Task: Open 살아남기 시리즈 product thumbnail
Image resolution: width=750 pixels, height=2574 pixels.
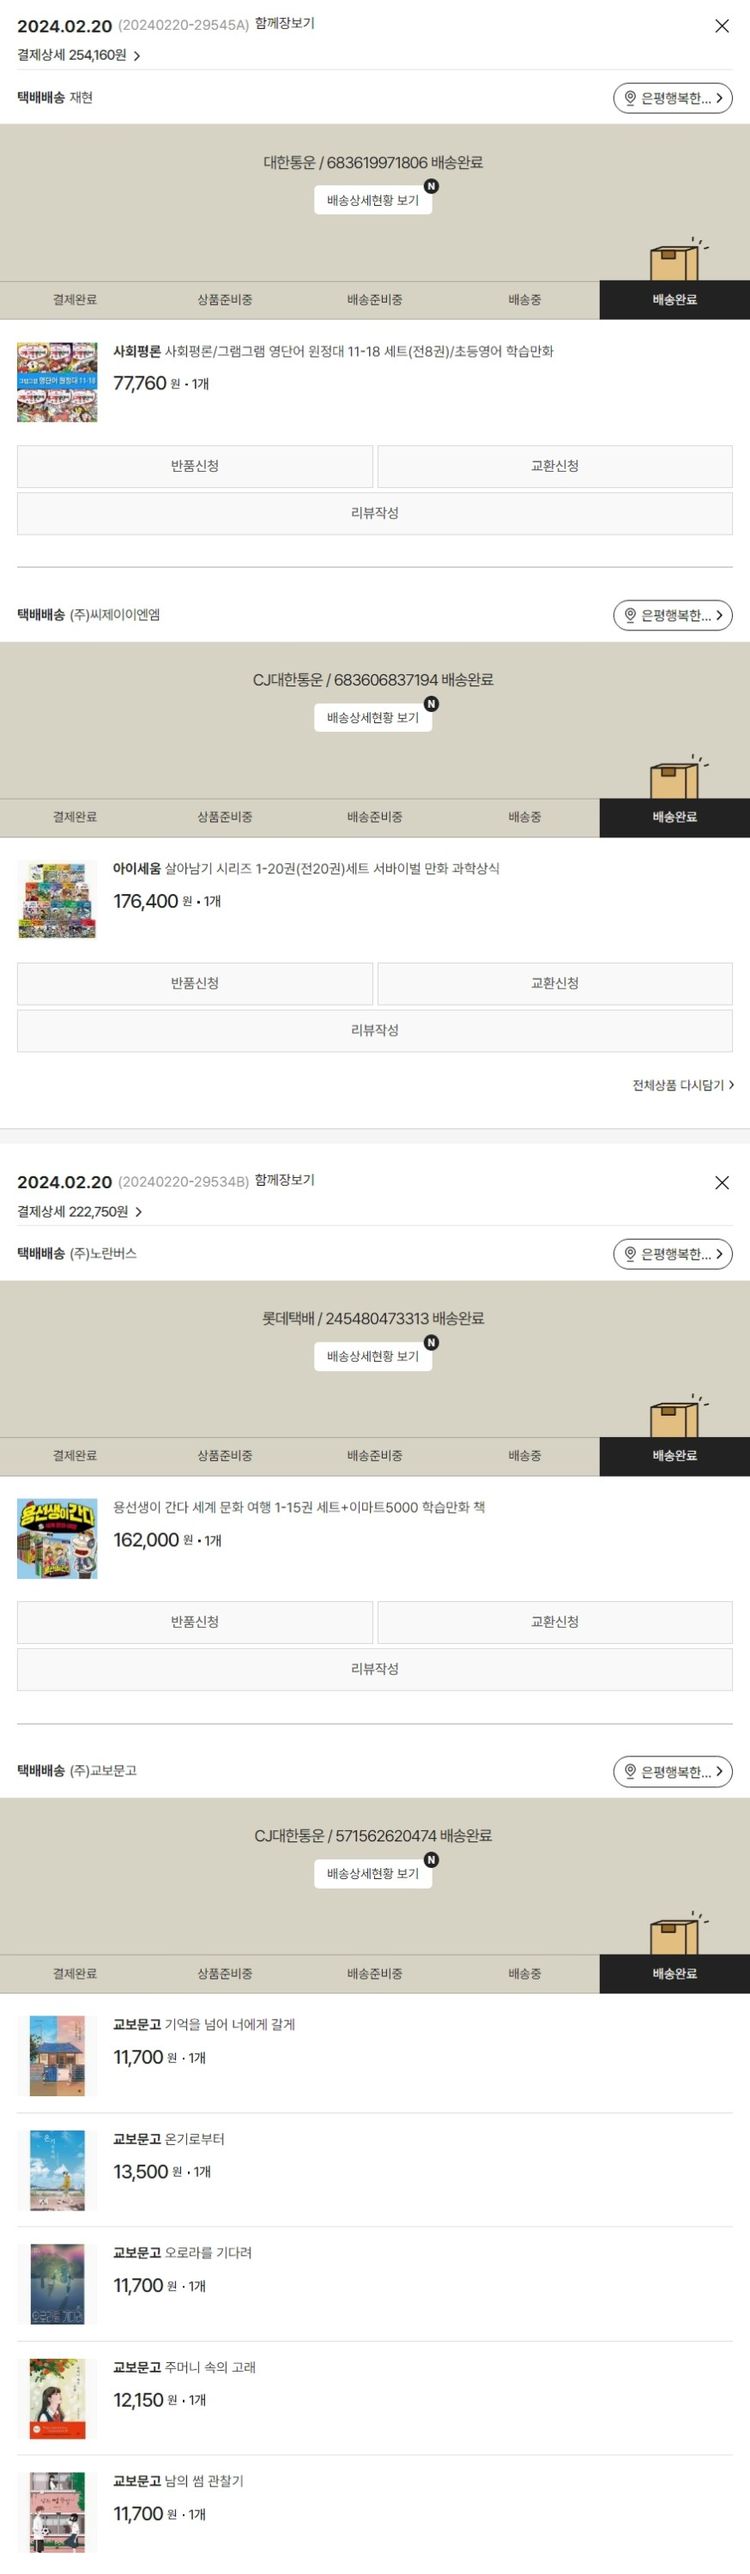Action: click(x=57, y=899)
